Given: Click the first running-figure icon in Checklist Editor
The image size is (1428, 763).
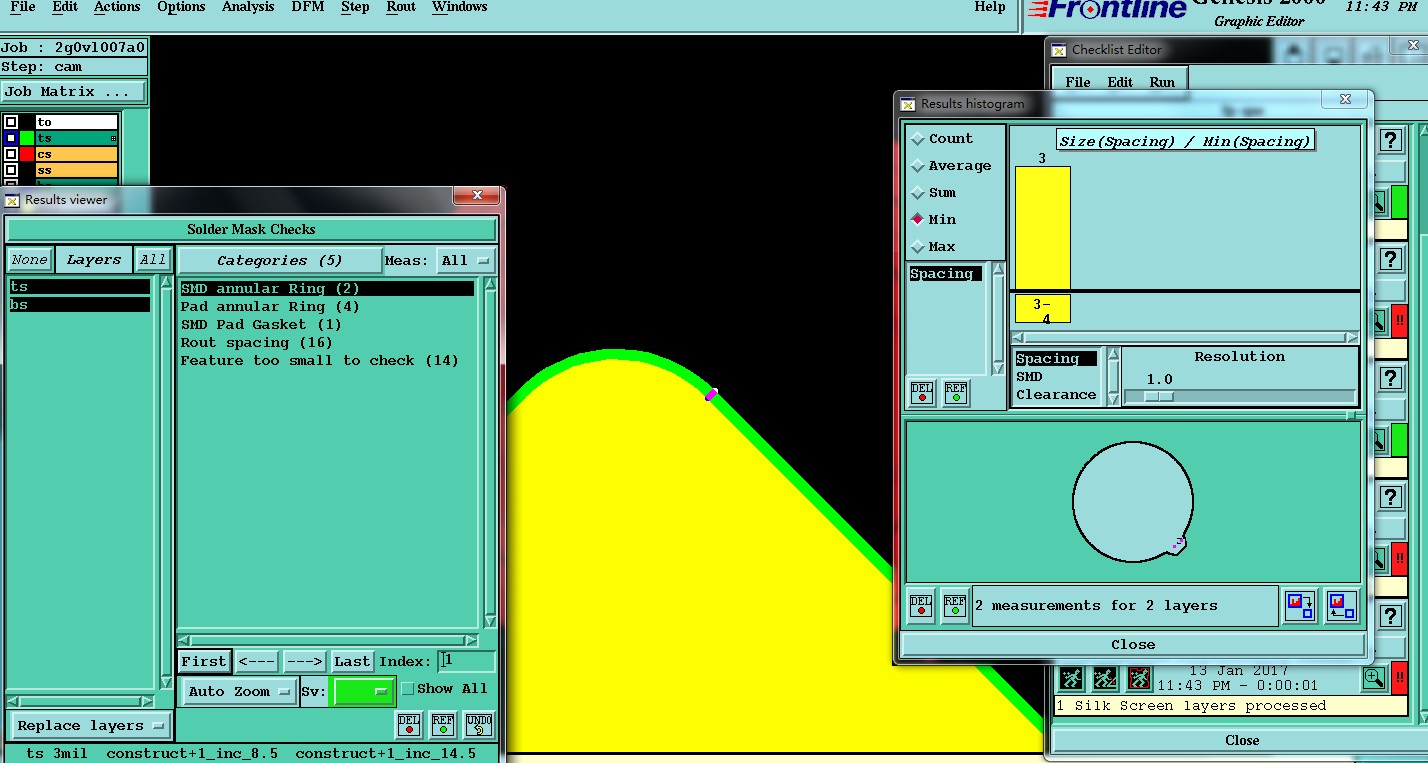Looking at the screenshot, I should [x=1071, y=679].
